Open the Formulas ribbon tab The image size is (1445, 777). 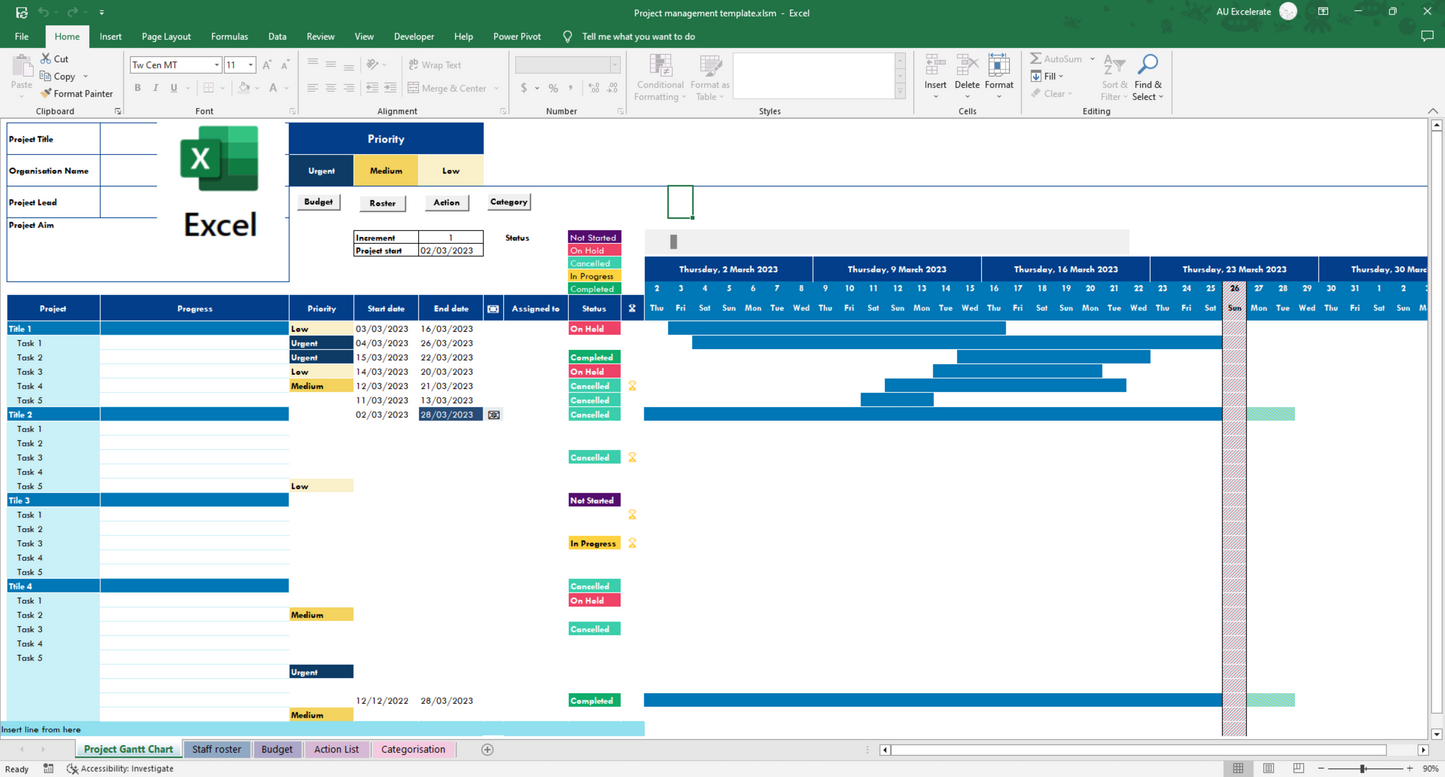pyautogui.click(x=229, y=36)
